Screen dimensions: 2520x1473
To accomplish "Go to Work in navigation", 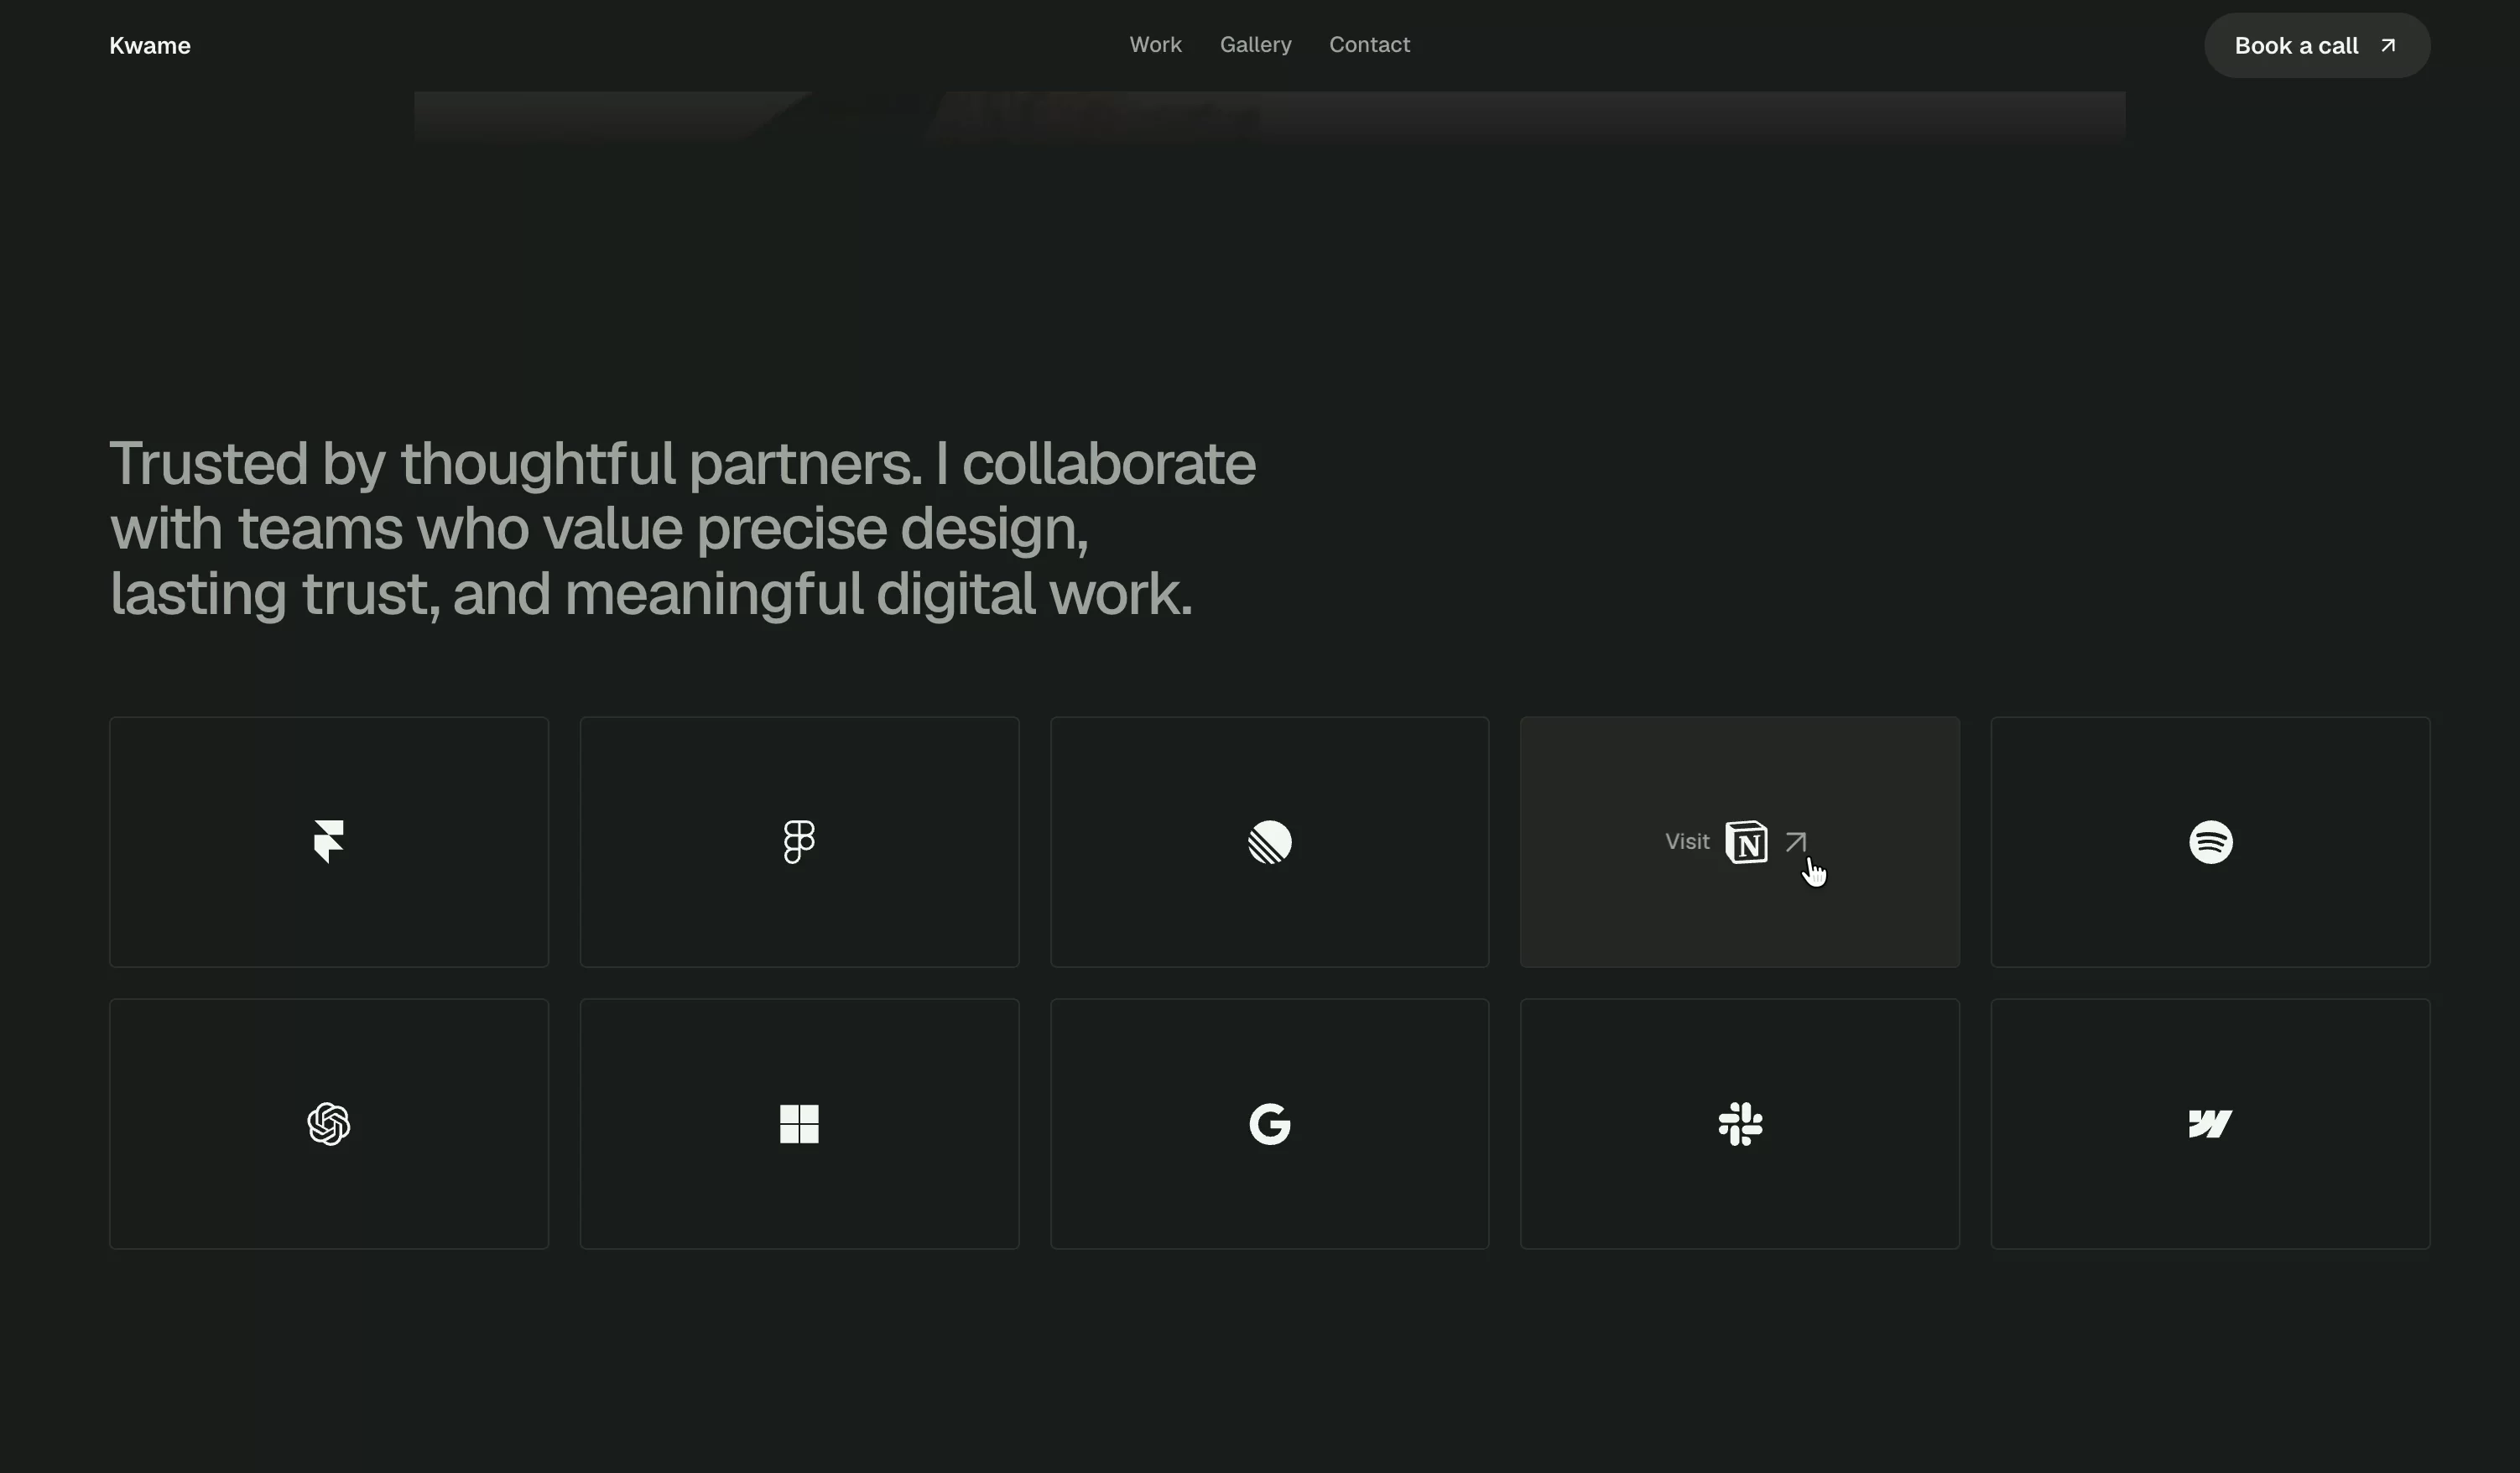I will tap(1155, 45).
